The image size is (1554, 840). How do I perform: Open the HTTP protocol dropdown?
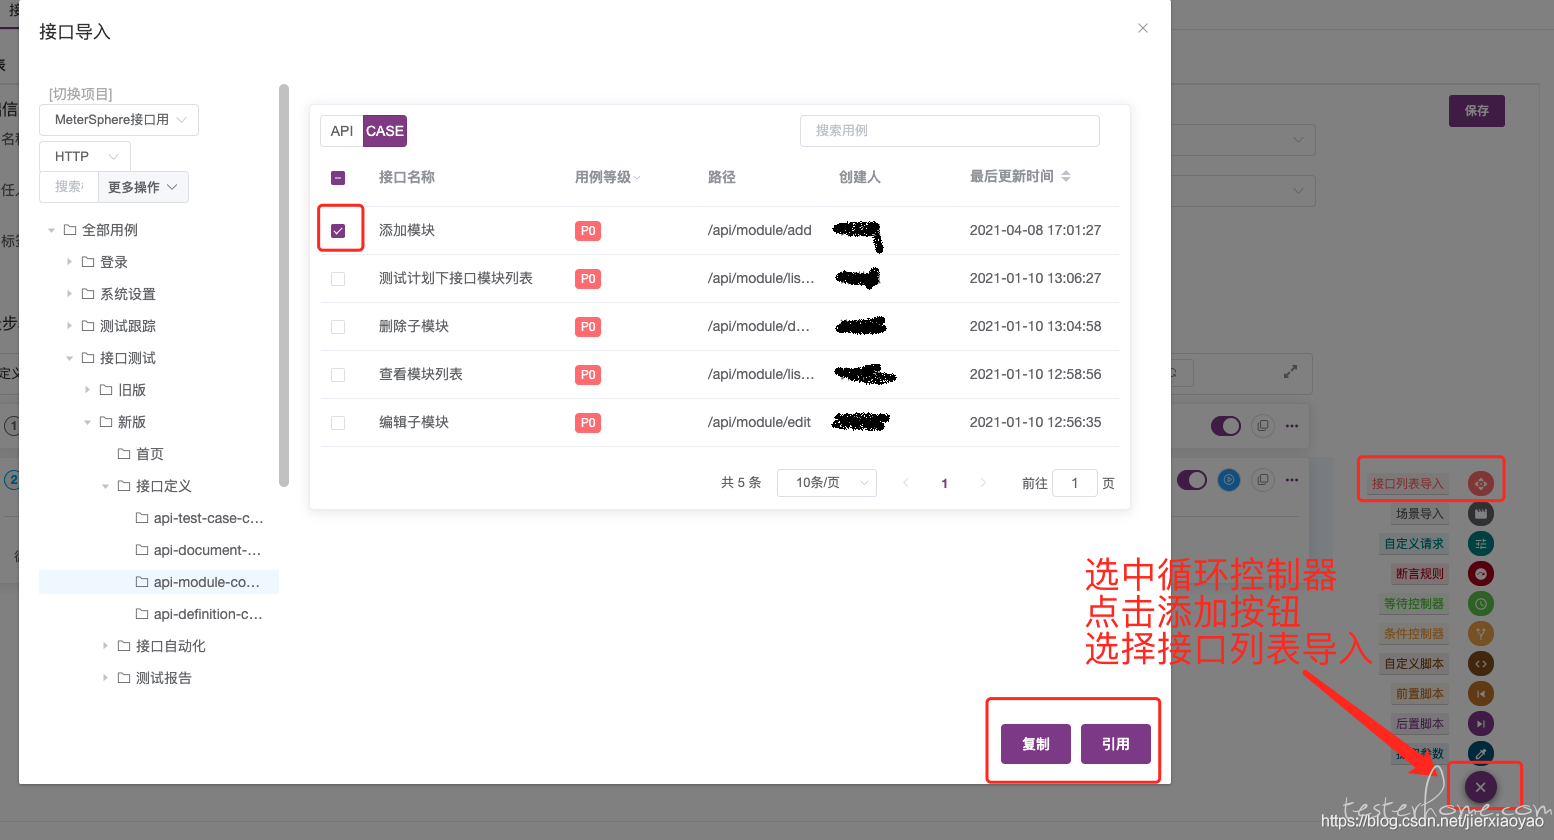point(85,156)
